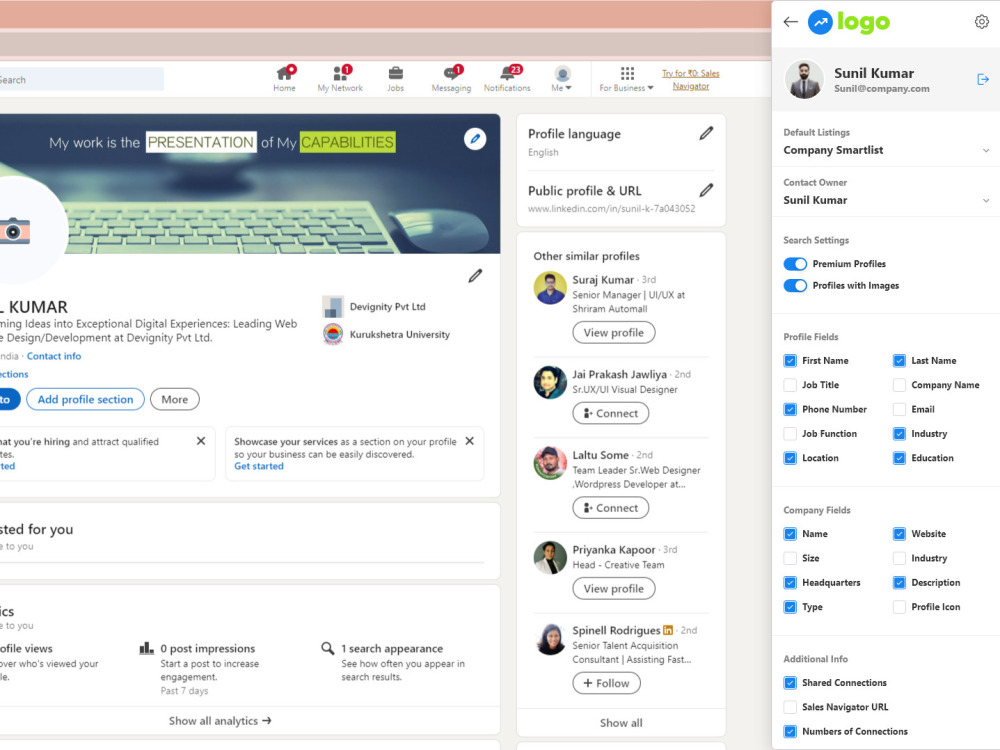Edit Profile language pencil icon
The width and height of the screenshot is (1000, 750).
point(706,133)
